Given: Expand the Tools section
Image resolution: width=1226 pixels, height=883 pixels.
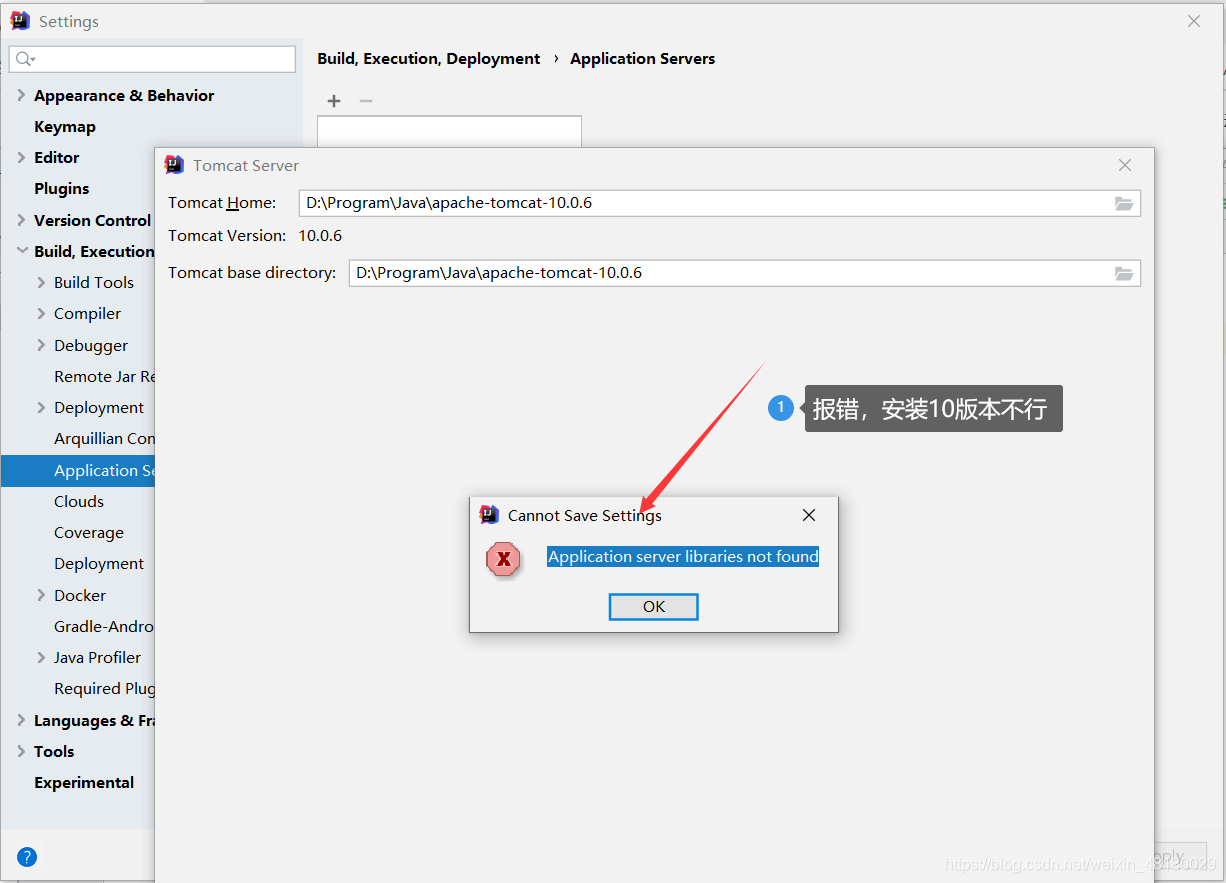Looking at the screenshot, I should coord(21,751).
